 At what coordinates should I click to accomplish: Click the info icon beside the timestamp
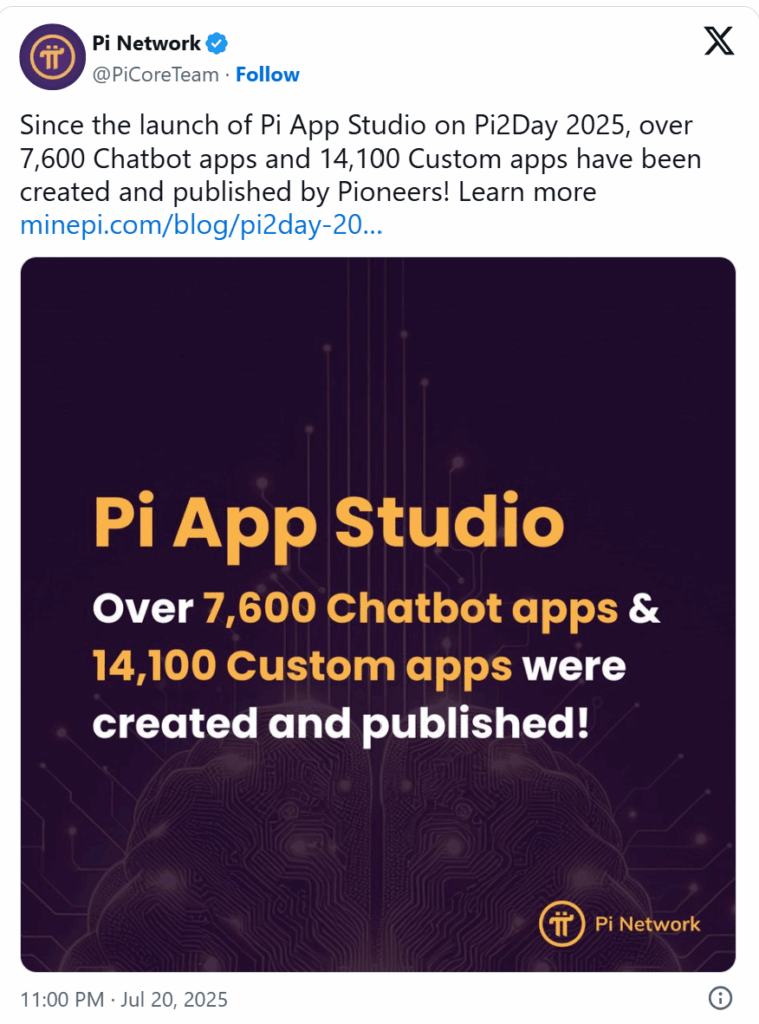(x=720, y=998)
